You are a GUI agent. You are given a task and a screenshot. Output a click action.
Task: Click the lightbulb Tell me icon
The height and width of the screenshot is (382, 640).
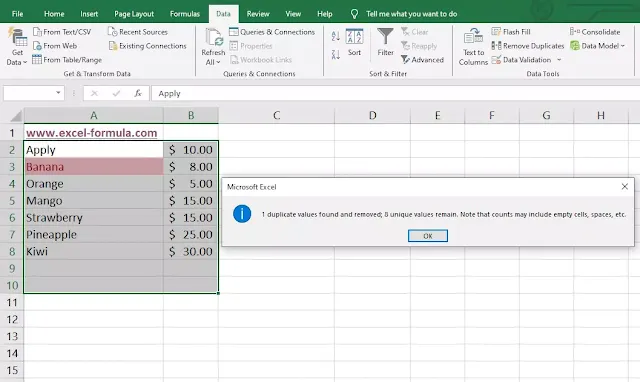(x=354, y=14)
